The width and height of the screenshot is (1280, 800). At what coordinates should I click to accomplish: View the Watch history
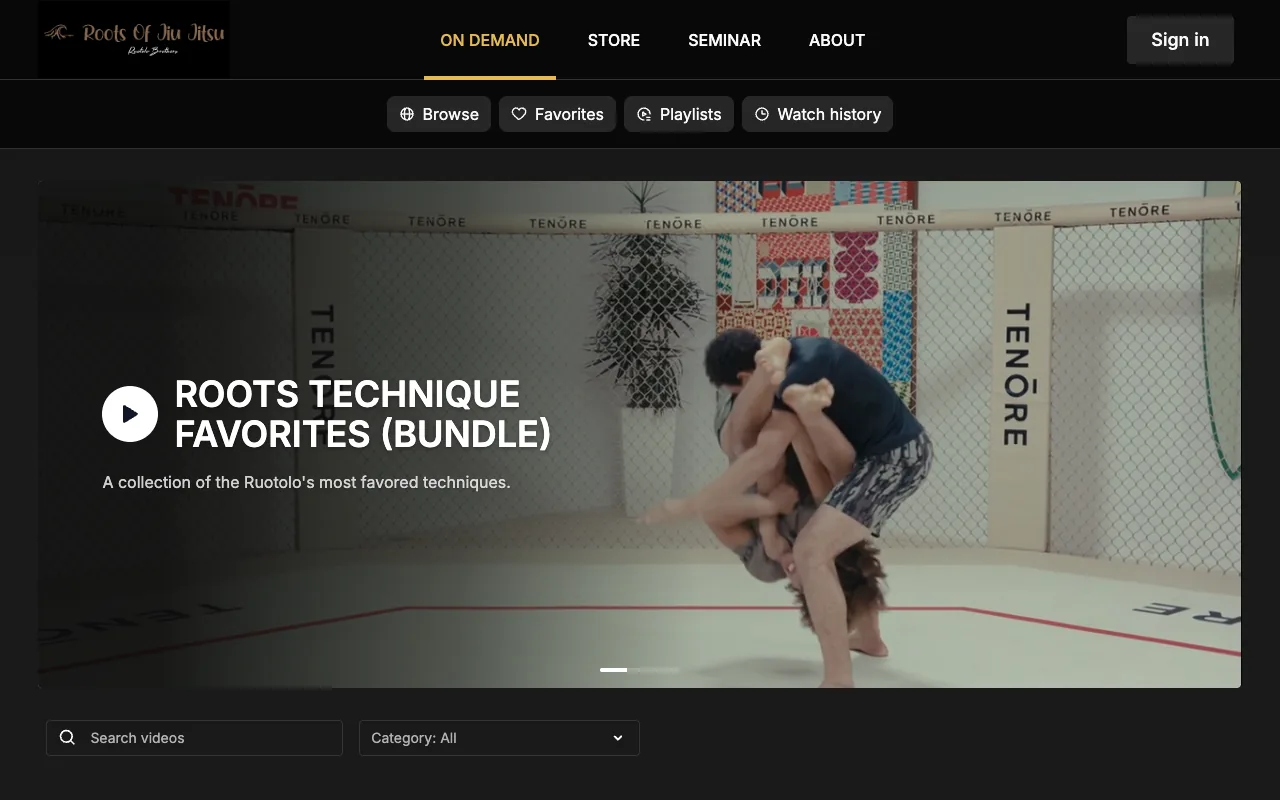[x=817, y=114]
